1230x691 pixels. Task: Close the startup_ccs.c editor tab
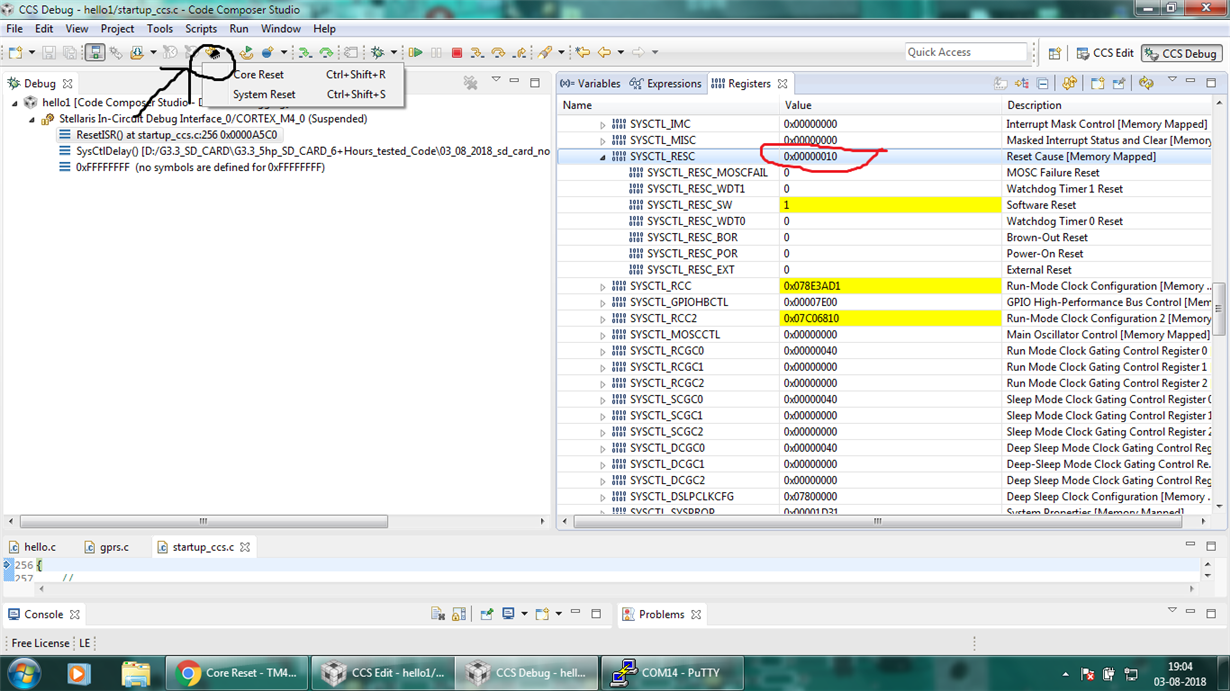(245, 547)
